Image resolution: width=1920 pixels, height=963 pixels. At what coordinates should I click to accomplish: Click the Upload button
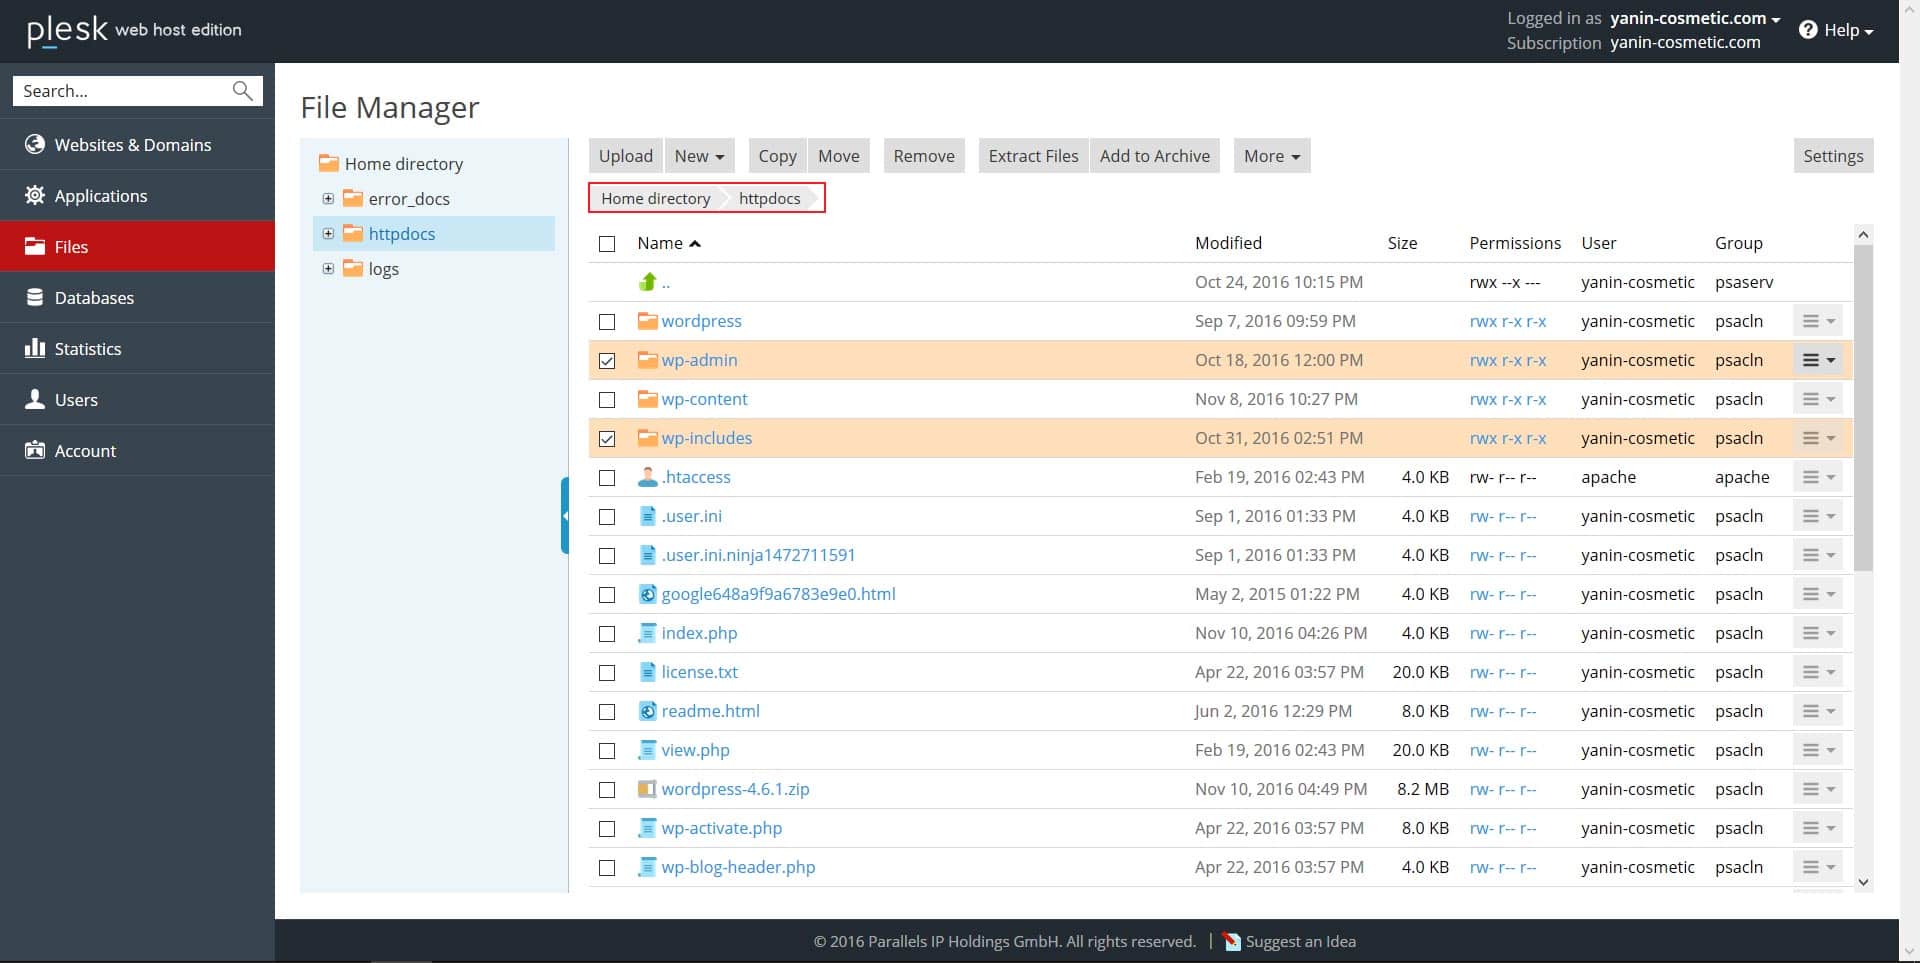tap(626, 156)
